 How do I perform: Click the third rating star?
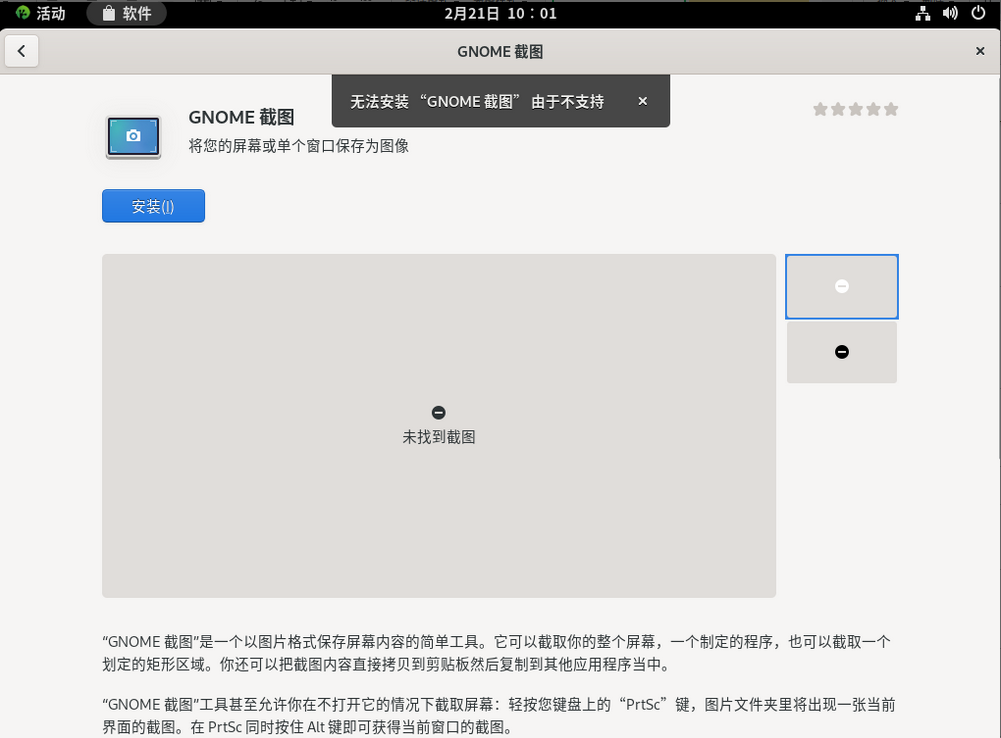pyautogui.click(x=856, y=109)
